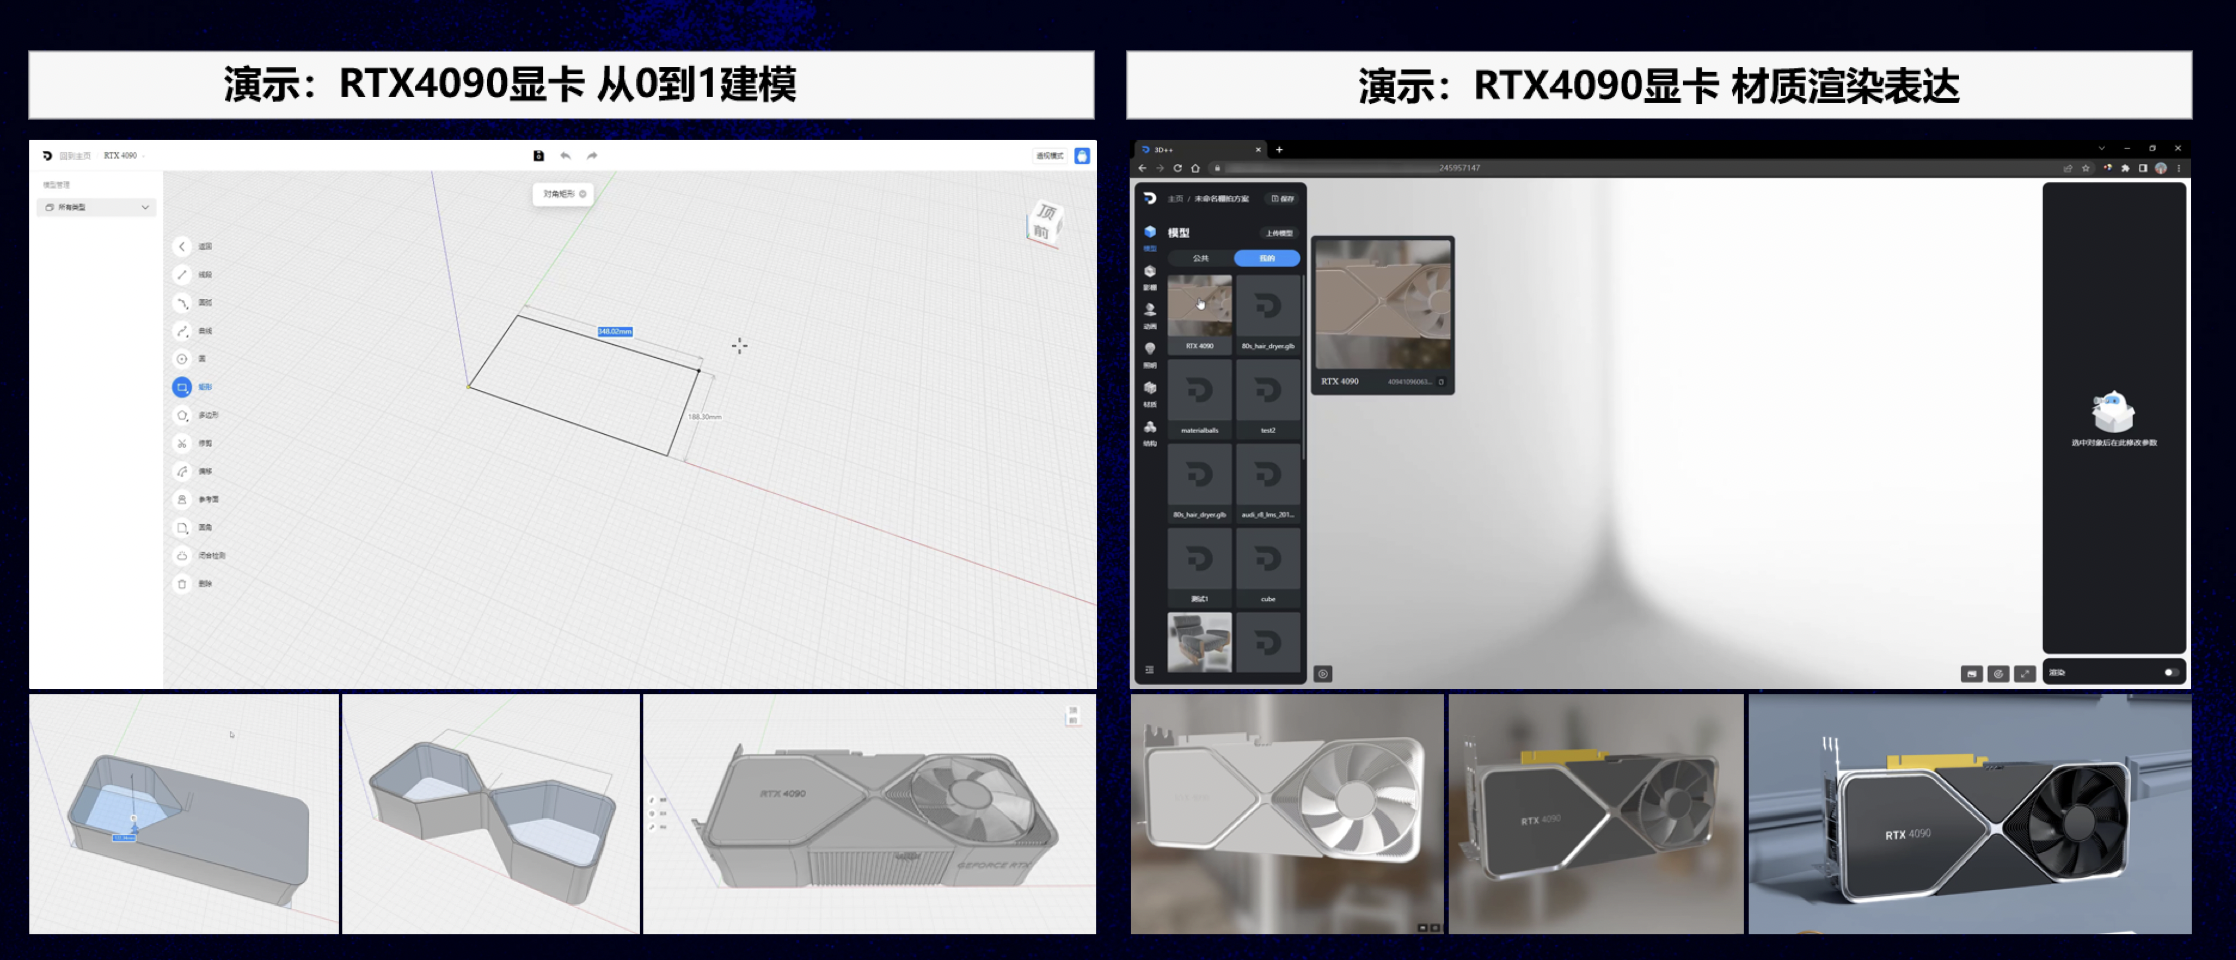Select the 我的 my models tab

[1267, 258]
